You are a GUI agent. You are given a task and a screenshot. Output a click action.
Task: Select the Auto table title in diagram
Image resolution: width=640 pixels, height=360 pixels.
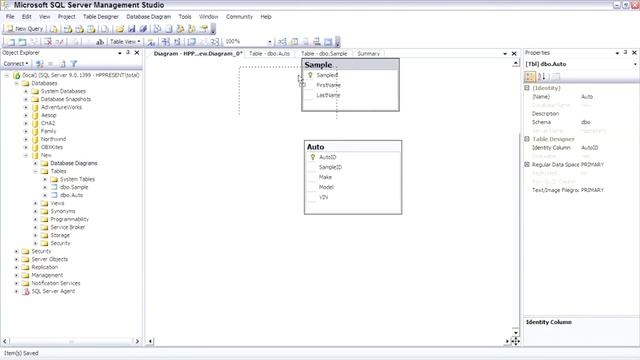click(316, 147)
